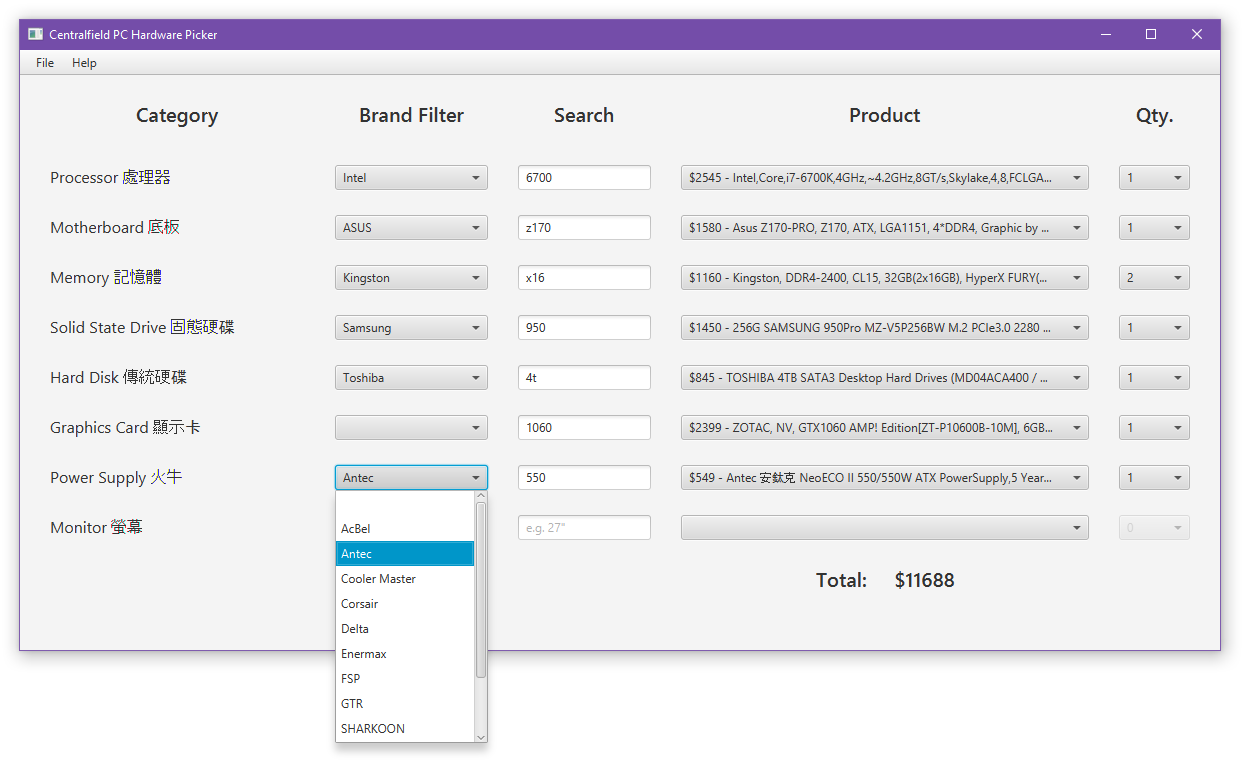Minimize the Hardware Picker window

pos(1106,34)
